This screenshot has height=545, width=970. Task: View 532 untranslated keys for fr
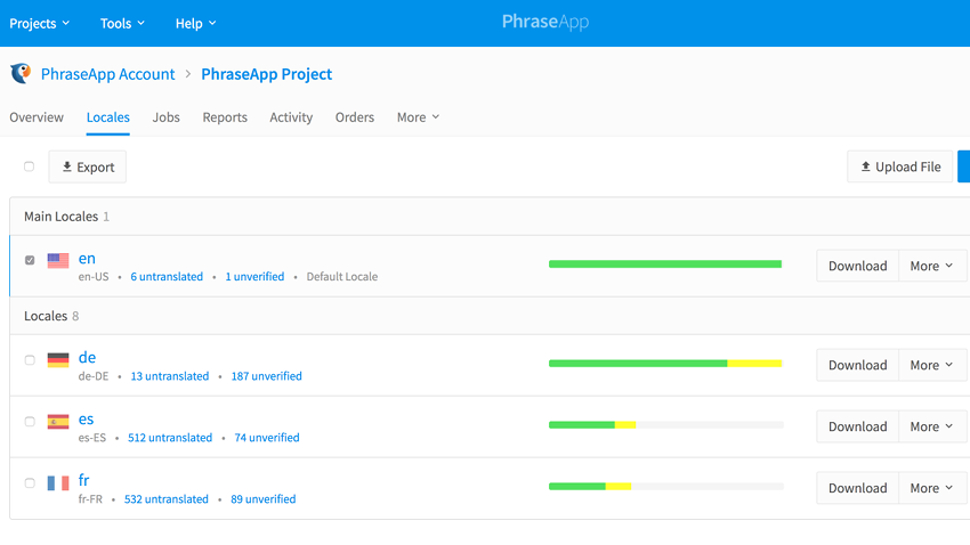tap(166, 499)
